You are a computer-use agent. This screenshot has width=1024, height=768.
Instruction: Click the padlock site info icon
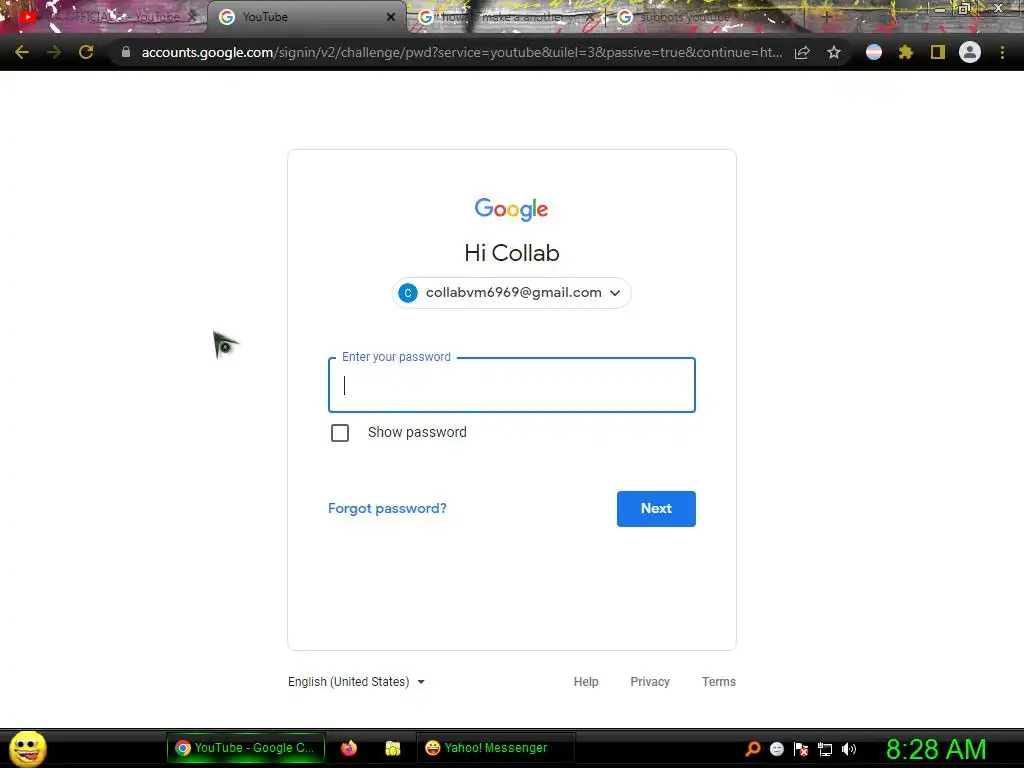[x=125, y=52]
